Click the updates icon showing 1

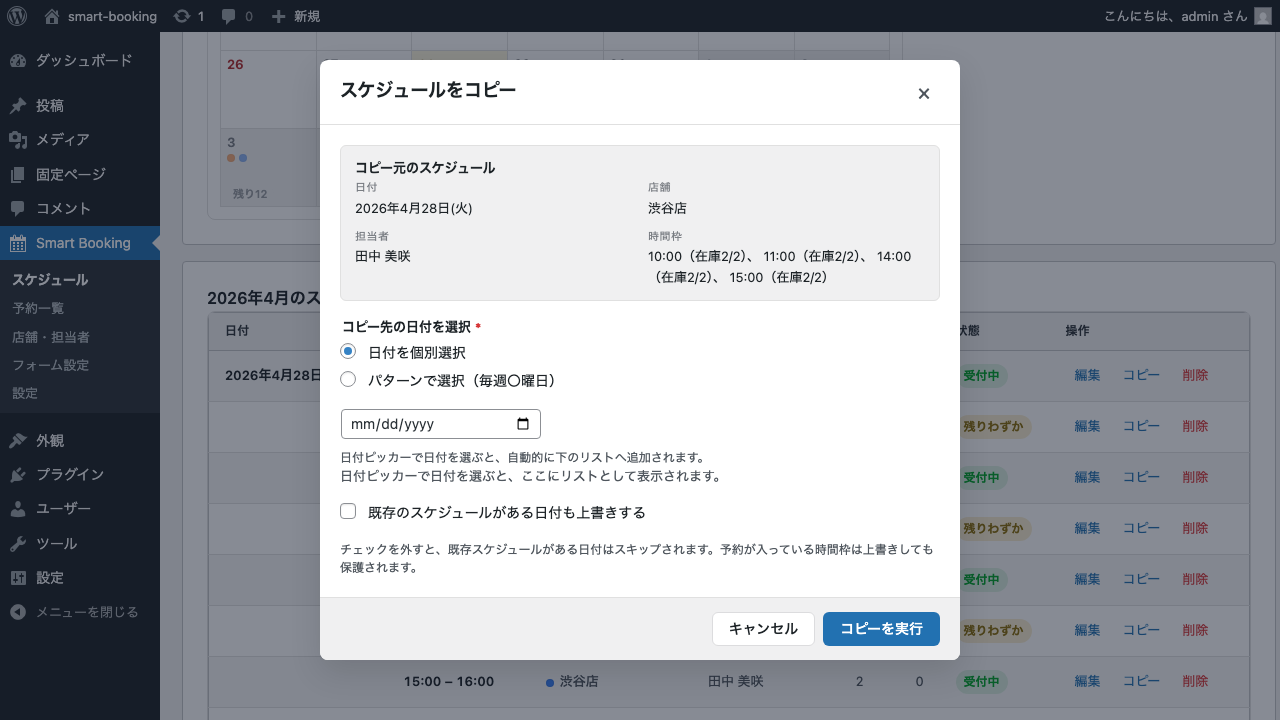[189, 16]
